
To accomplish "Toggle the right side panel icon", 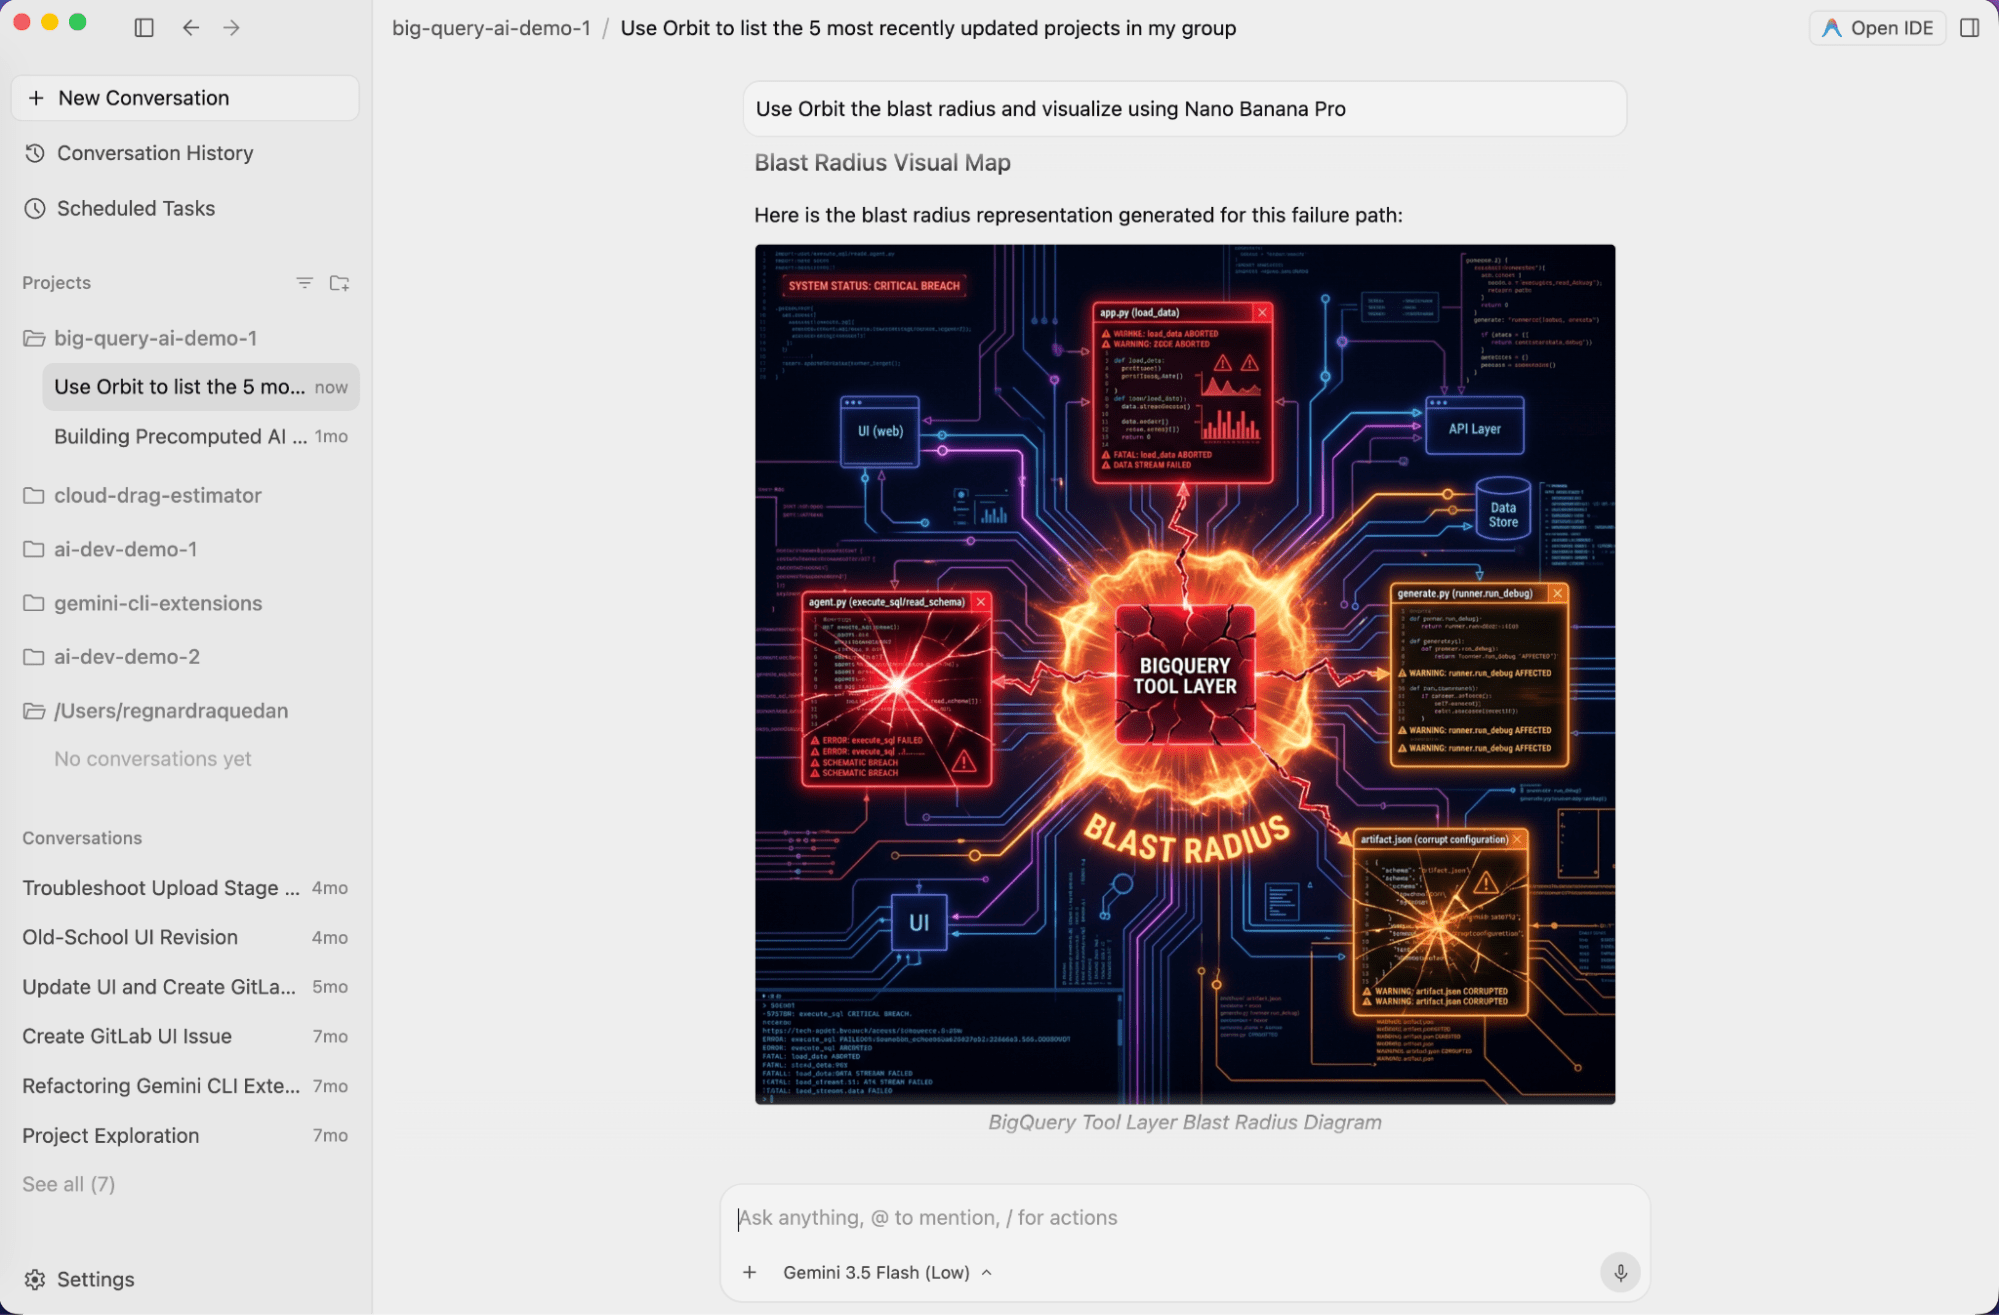I will pos(1969,28).
